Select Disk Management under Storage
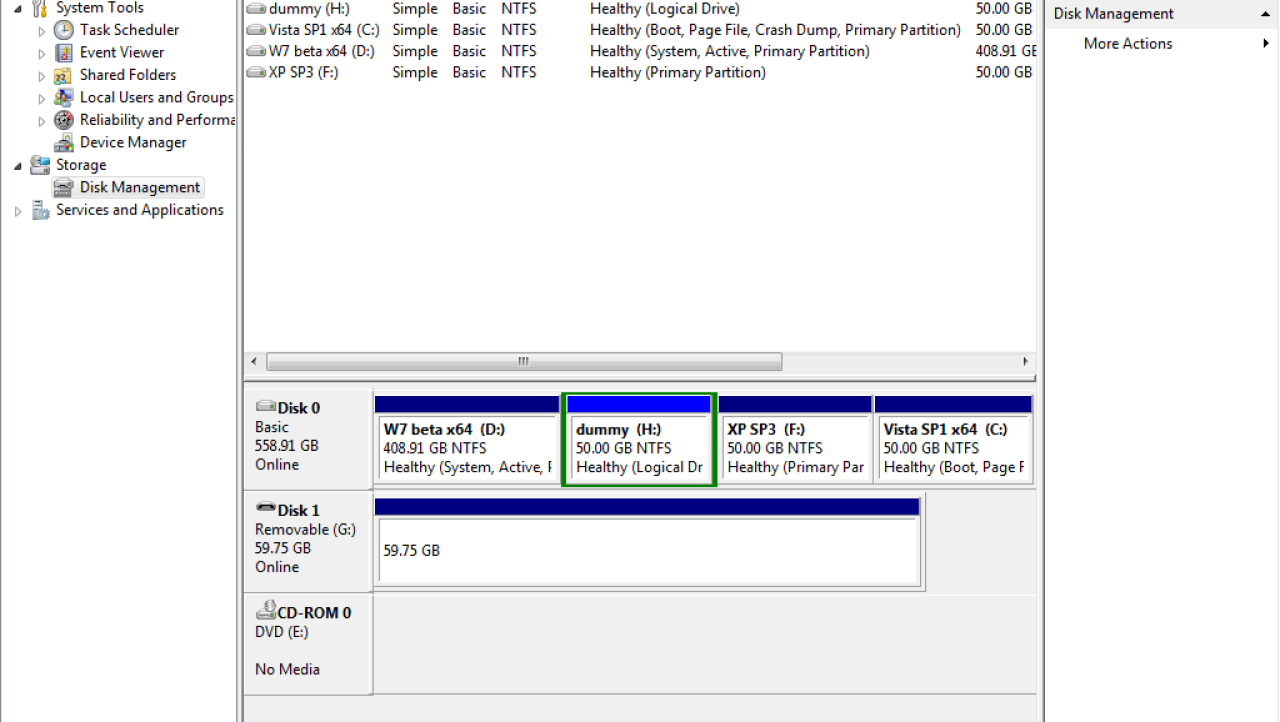This screenshot has width=1280, height=722. 140,187
